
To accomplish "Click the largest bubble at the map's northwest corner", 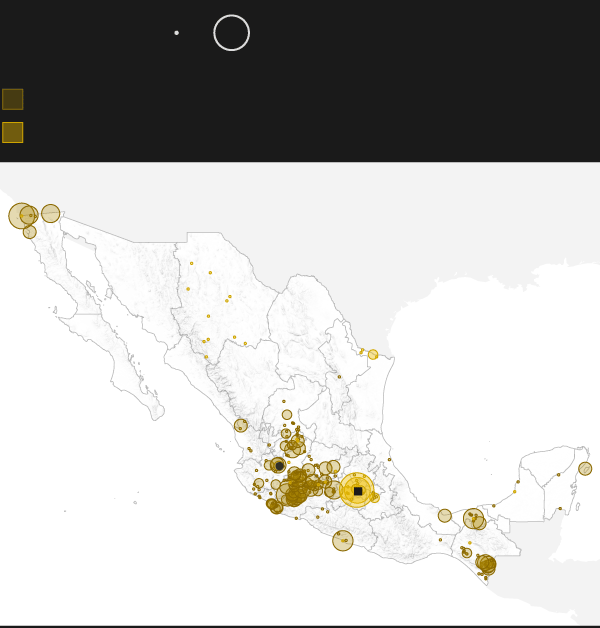I will click(20, 215).
